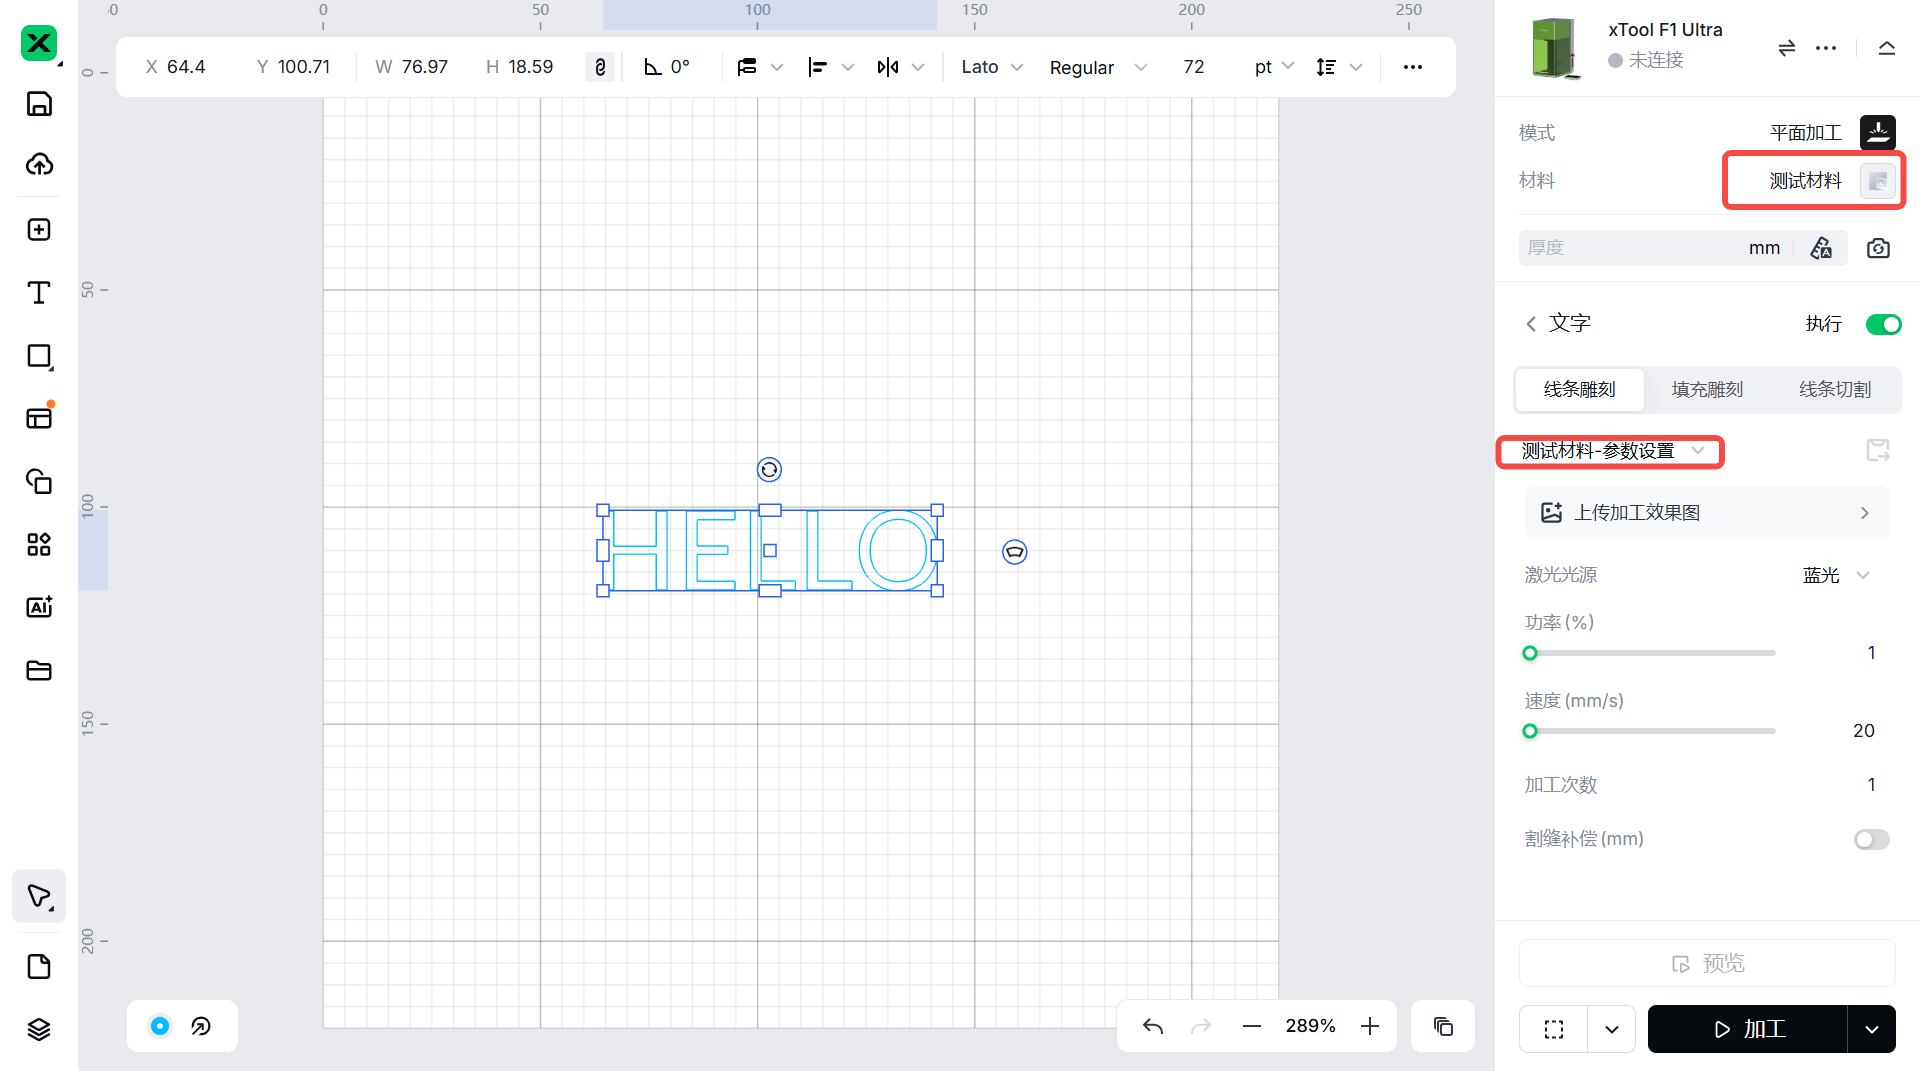This screenshot has height=1071, width=1920.
Task: Click the Save file icon
Action: click(39, 104)
